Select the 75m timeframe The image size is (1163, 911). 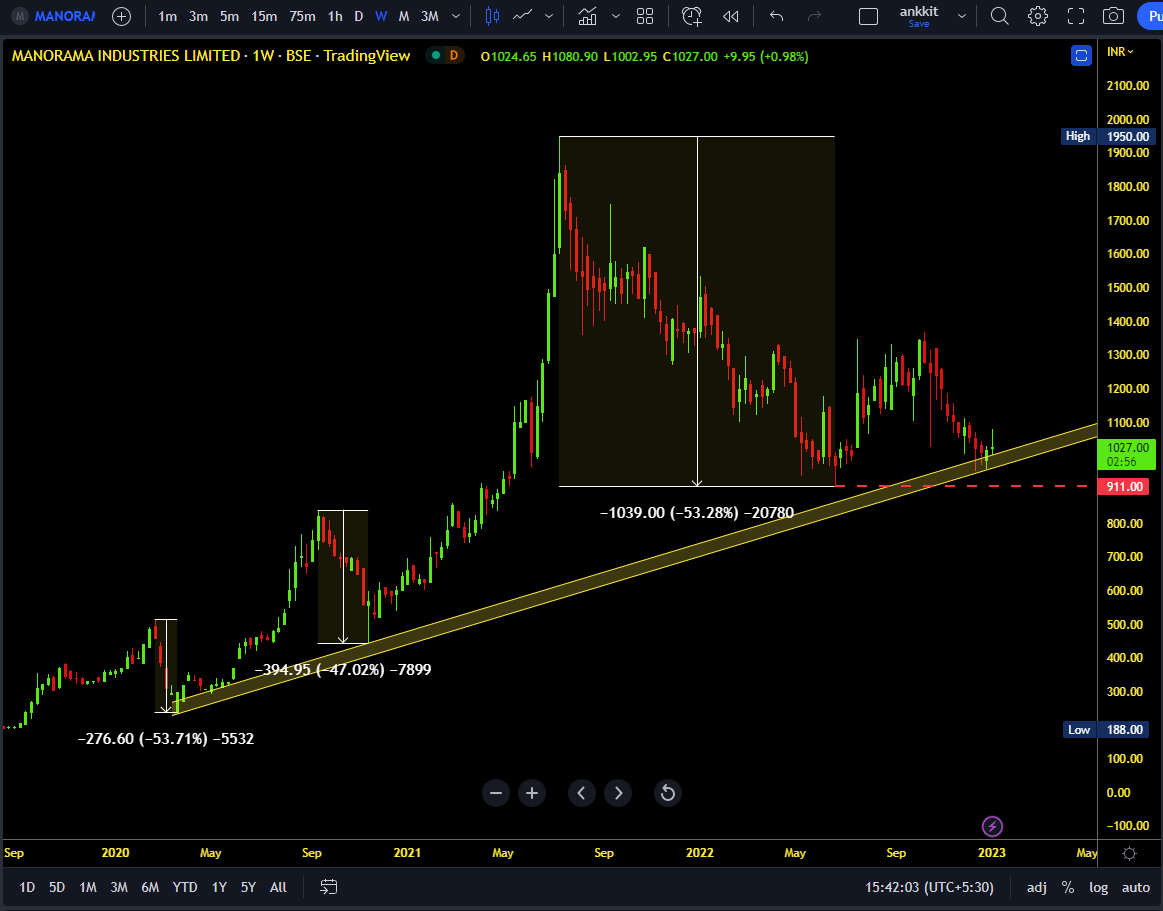(x=302, y=16)
